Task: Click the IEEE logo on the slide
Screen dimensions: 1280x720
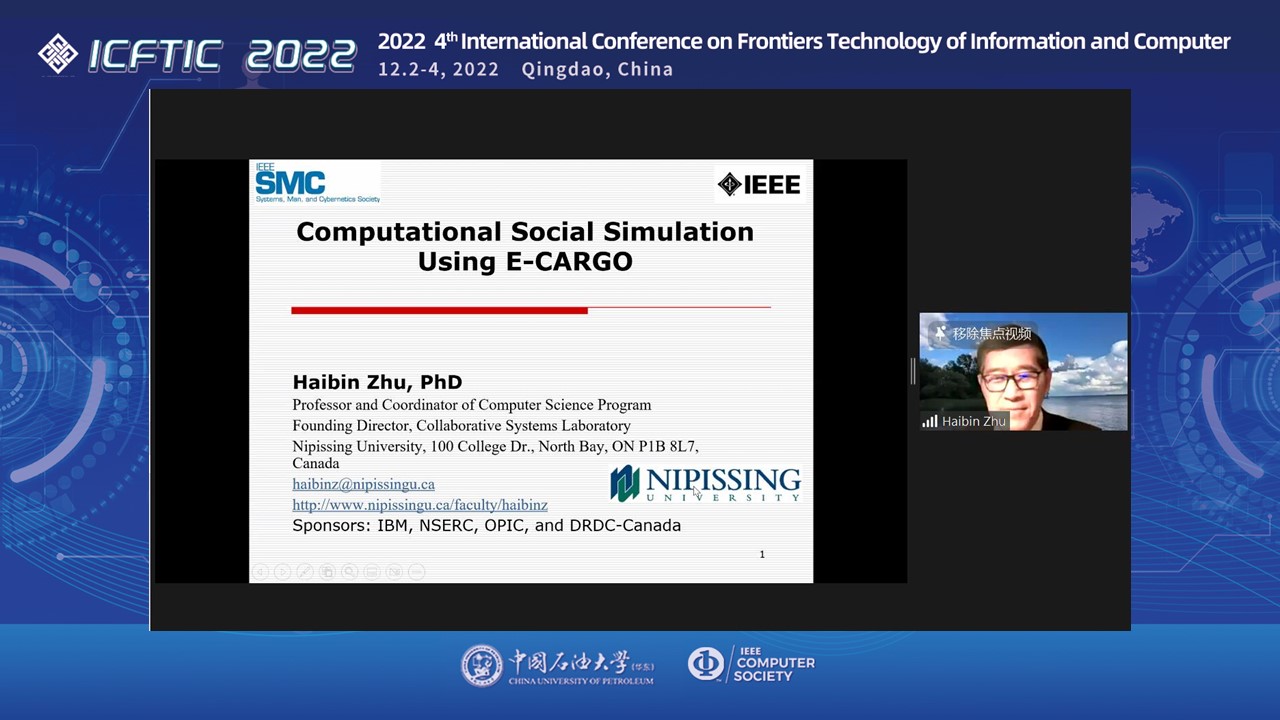Action: (759, 184)
